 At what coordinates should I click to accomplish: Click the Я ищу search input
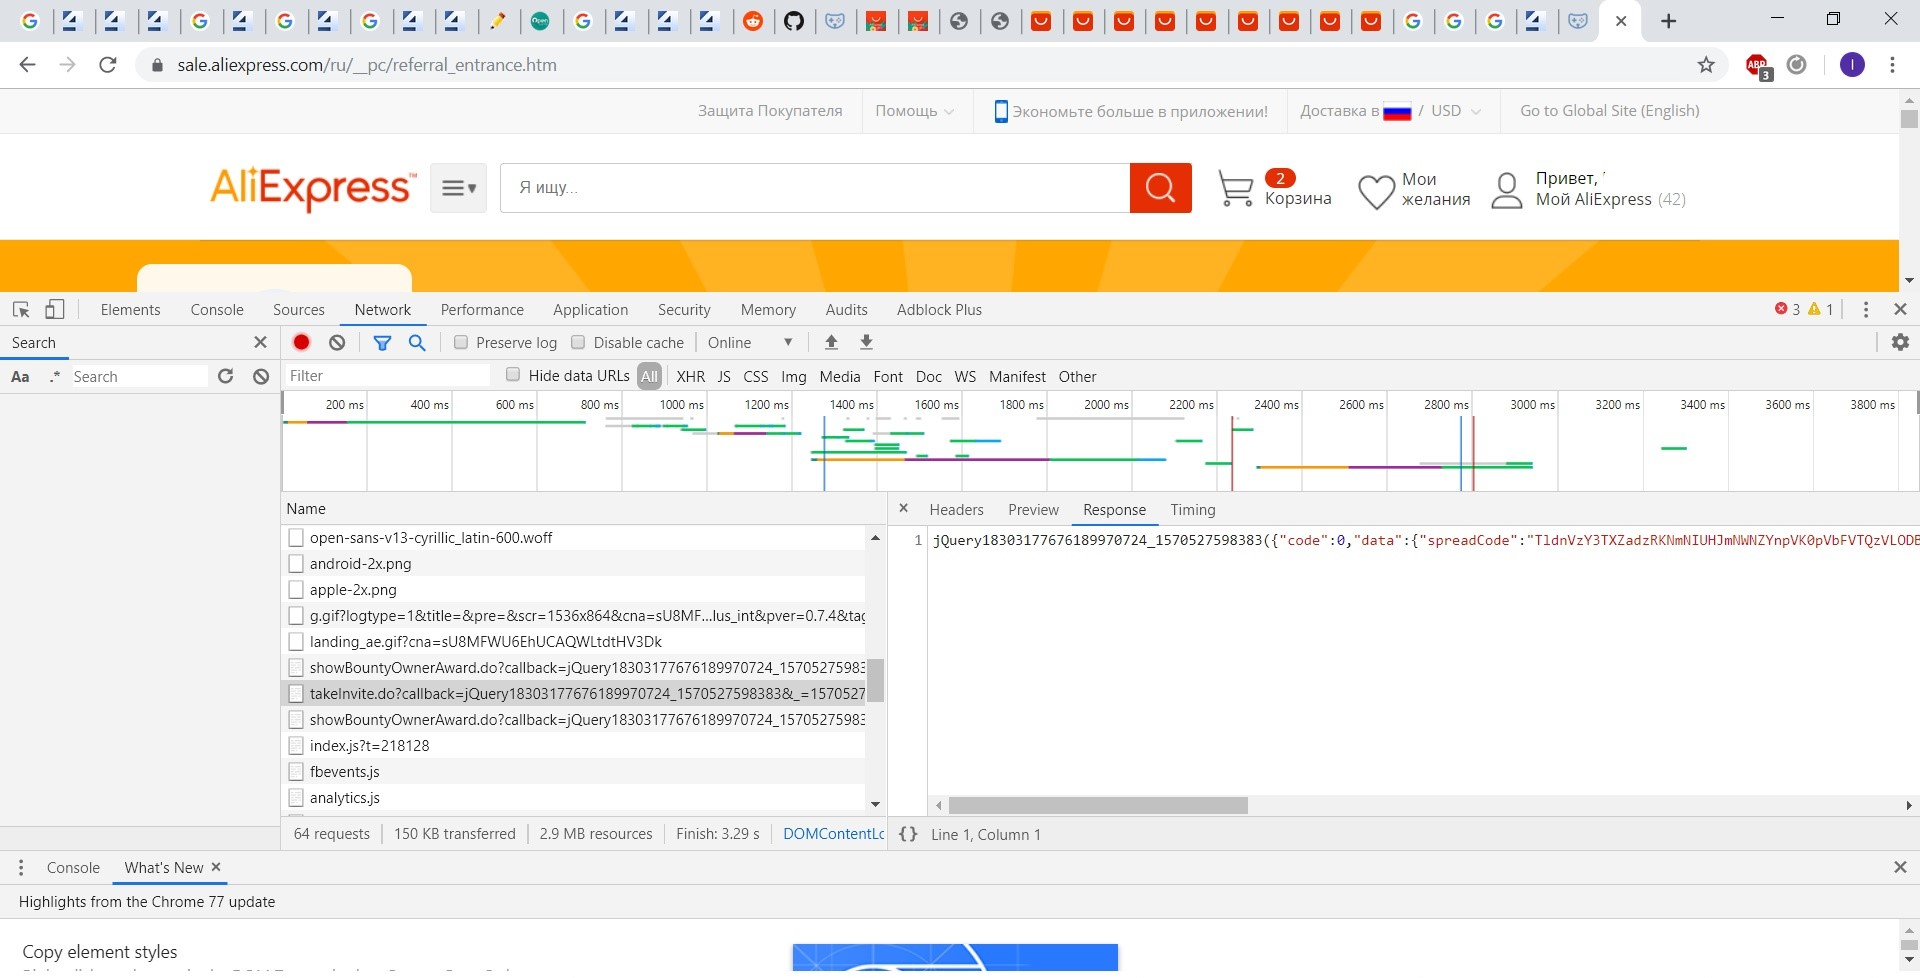click(815, 188)
